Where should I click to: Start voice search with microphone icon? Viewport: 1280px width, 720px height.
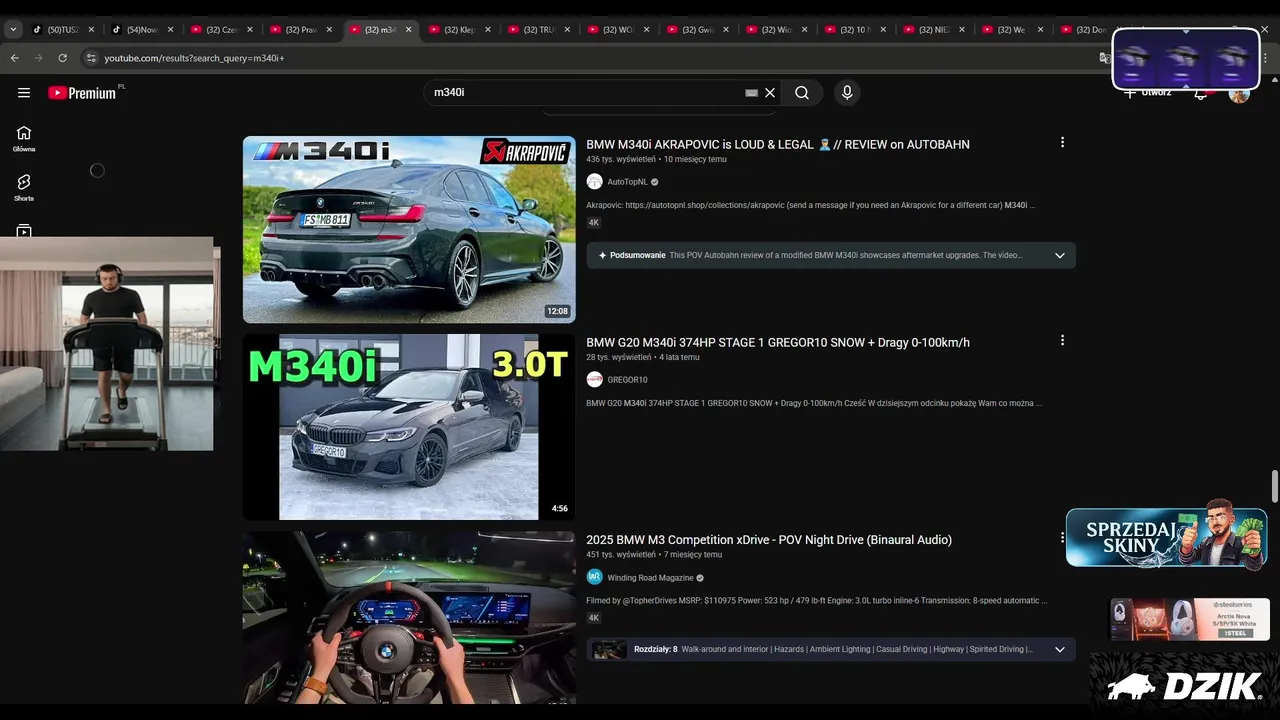click(847, 93)
